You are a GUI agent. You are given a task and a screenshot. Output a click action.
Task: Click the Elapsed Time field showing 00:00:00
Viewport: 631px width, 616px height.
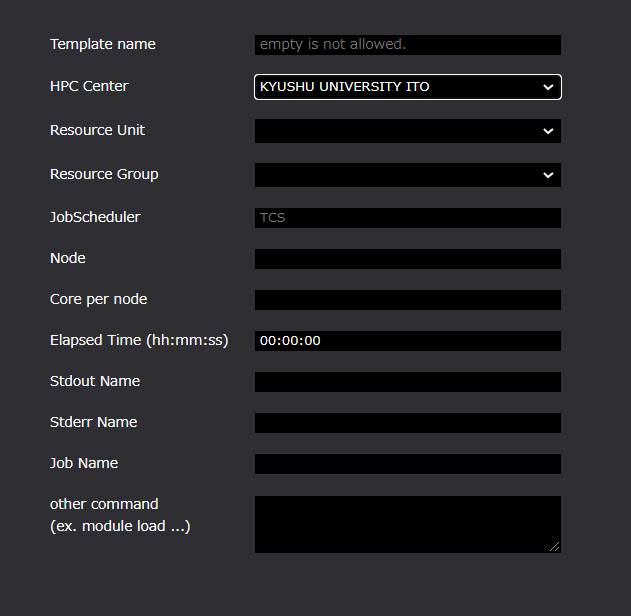coord(407,341)
